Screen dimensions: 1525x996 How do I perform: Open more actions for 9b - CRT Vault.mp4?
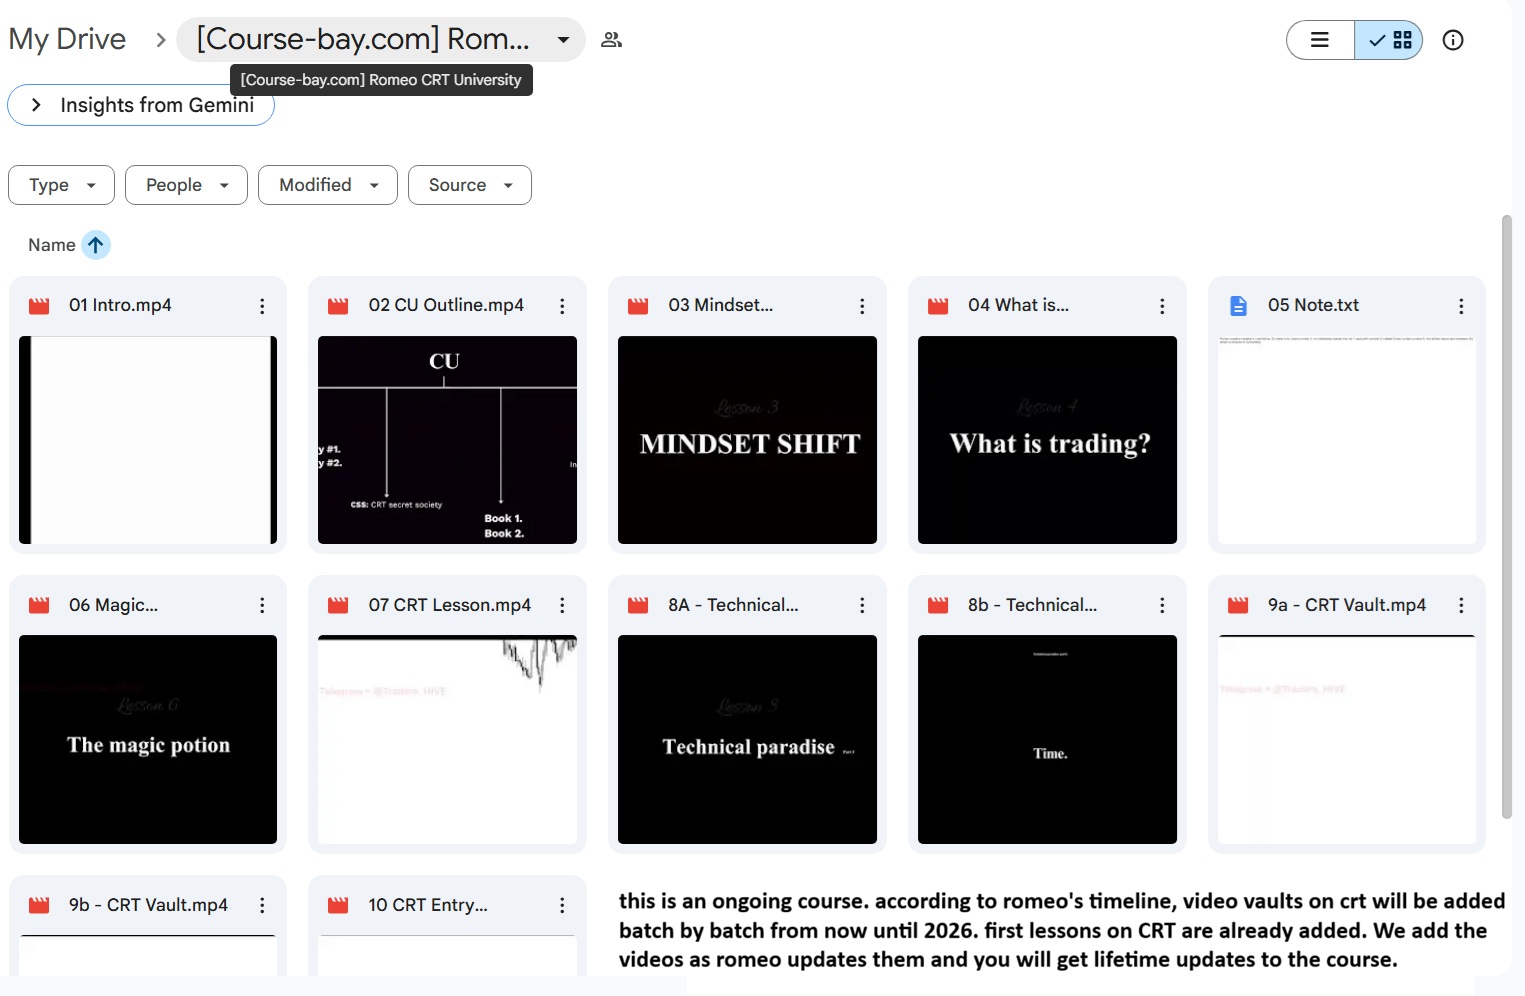coord(262,905)
